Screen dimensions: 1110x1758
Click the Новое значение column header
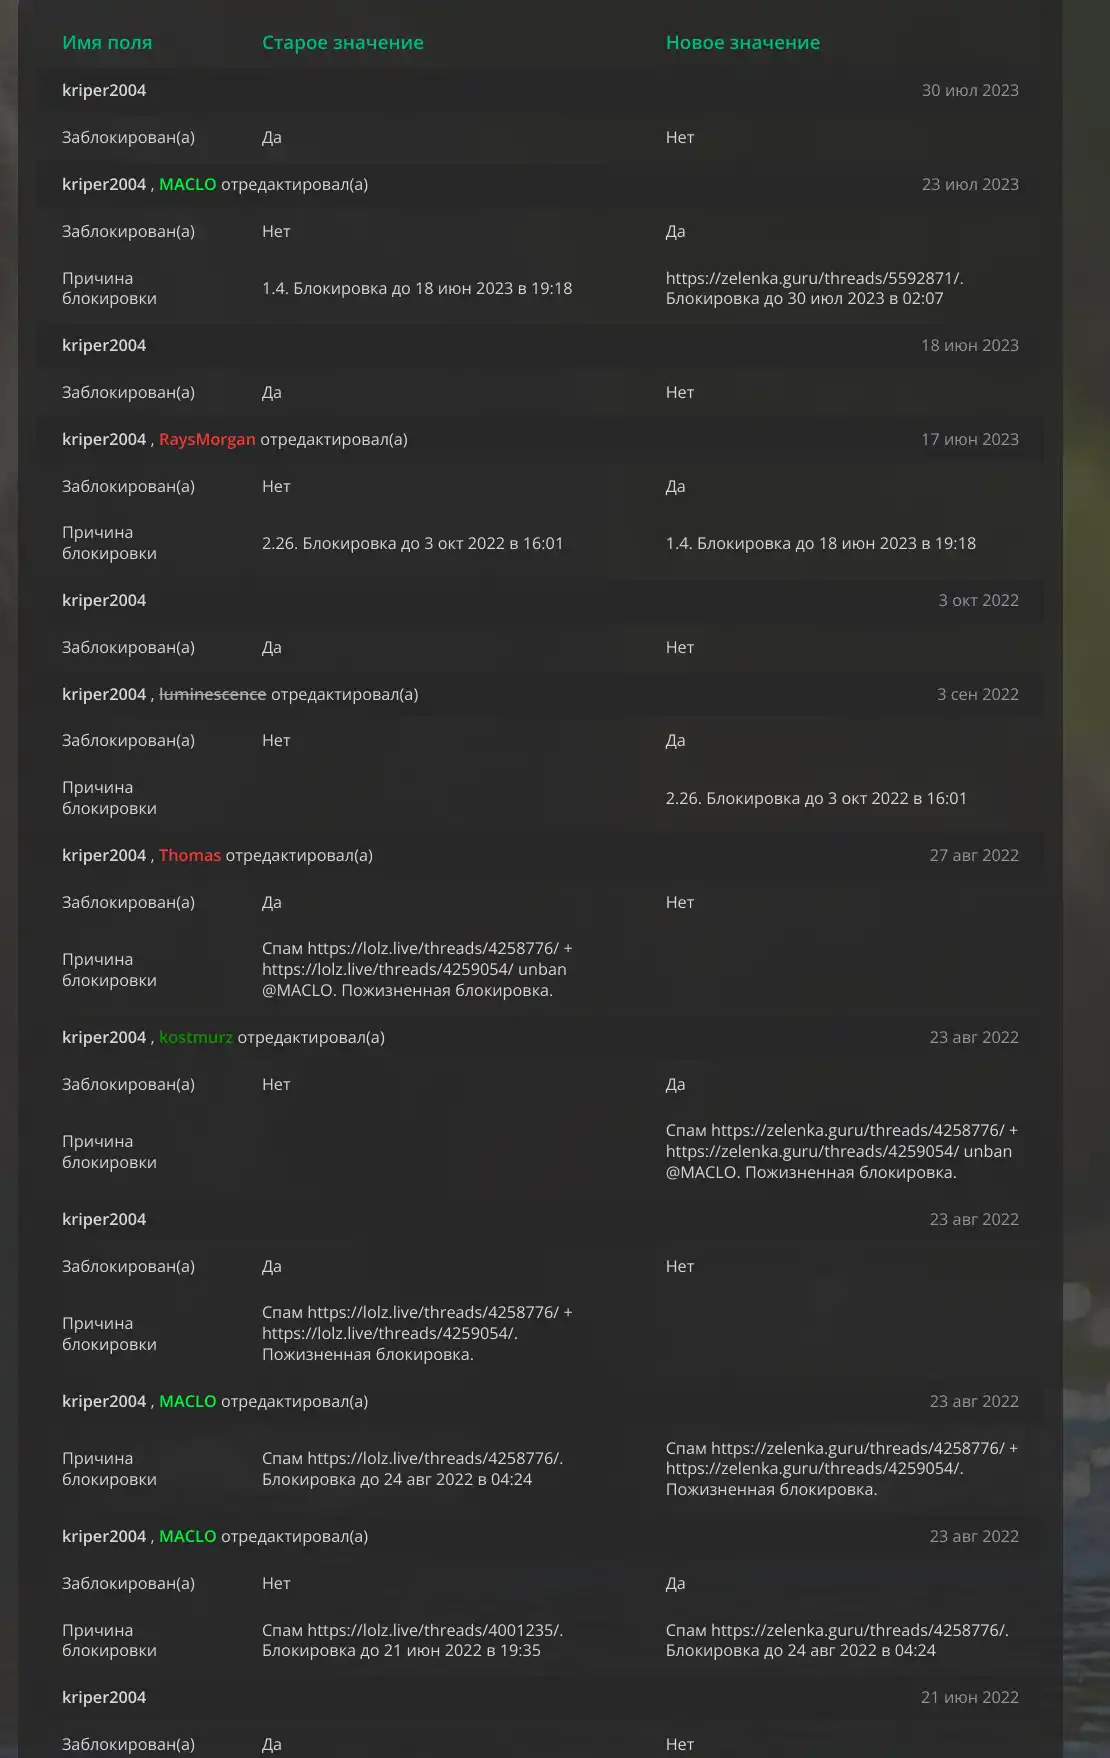point(742,42)
